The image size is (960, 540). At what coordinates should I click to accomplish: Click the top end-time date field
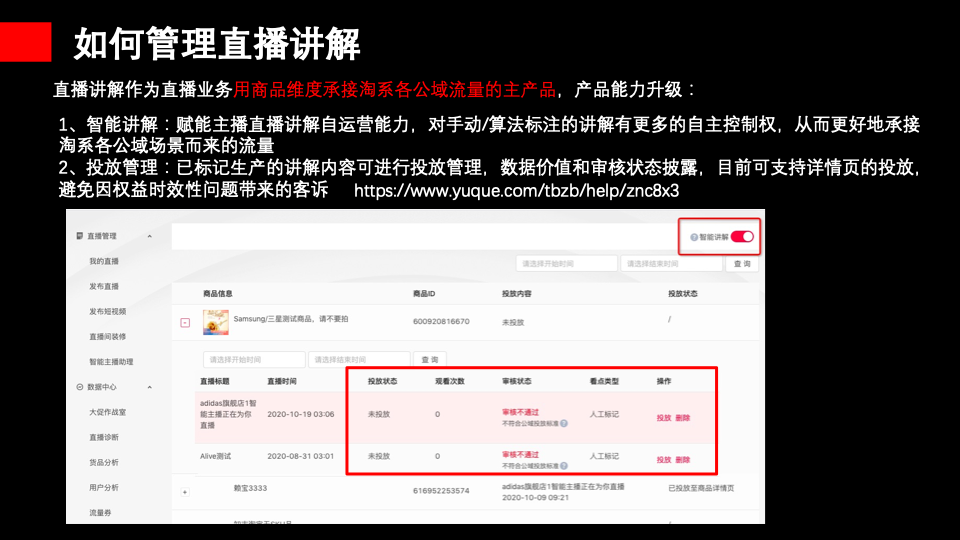pos(671,264)
